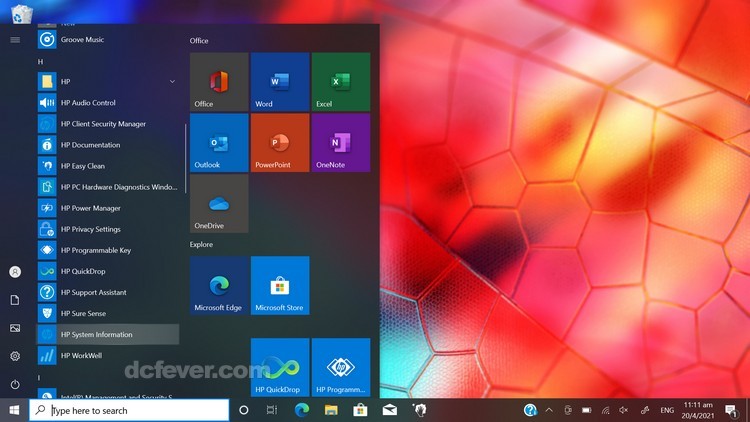Launch HP Easy Clean
Screen dimensions: 750x422
coord(108,166)
